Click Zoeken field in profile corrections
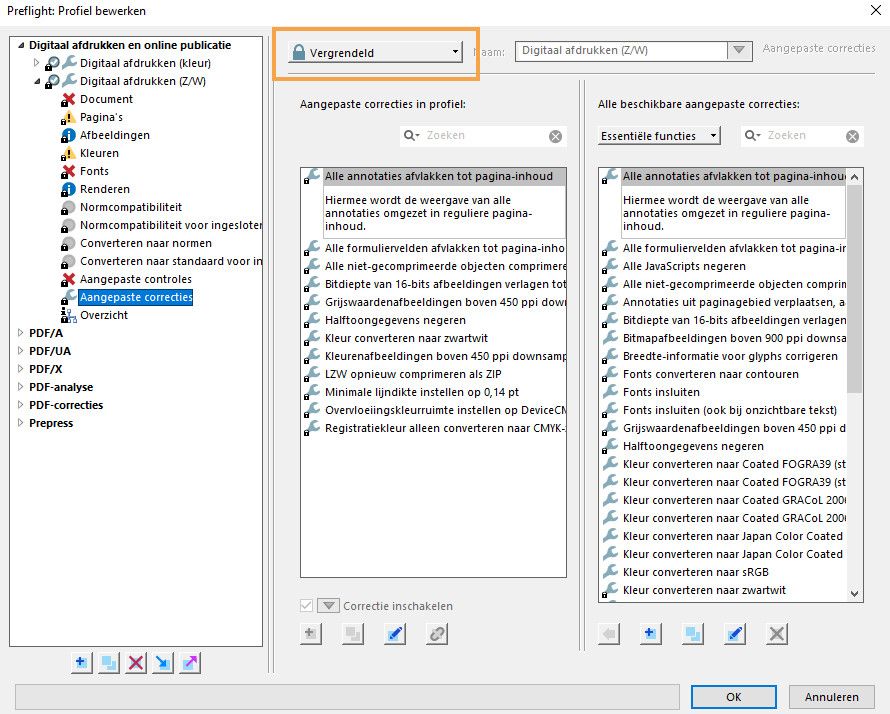Screen dimensions: 890x714 (x=485, y=136)
